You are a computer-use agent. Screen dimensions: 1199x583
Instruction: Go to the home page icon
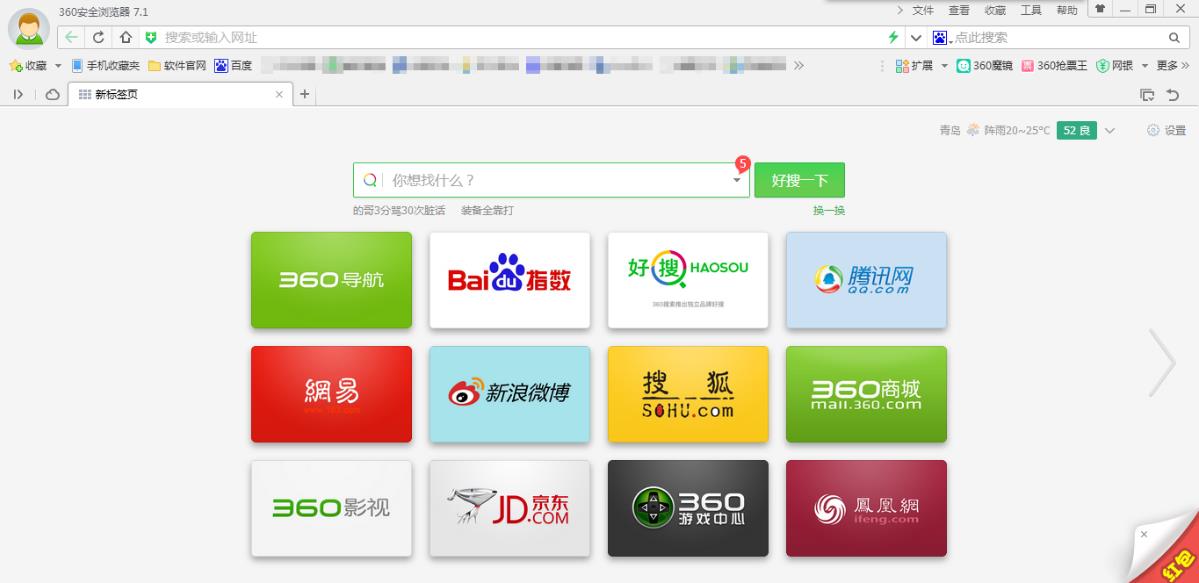125,37
